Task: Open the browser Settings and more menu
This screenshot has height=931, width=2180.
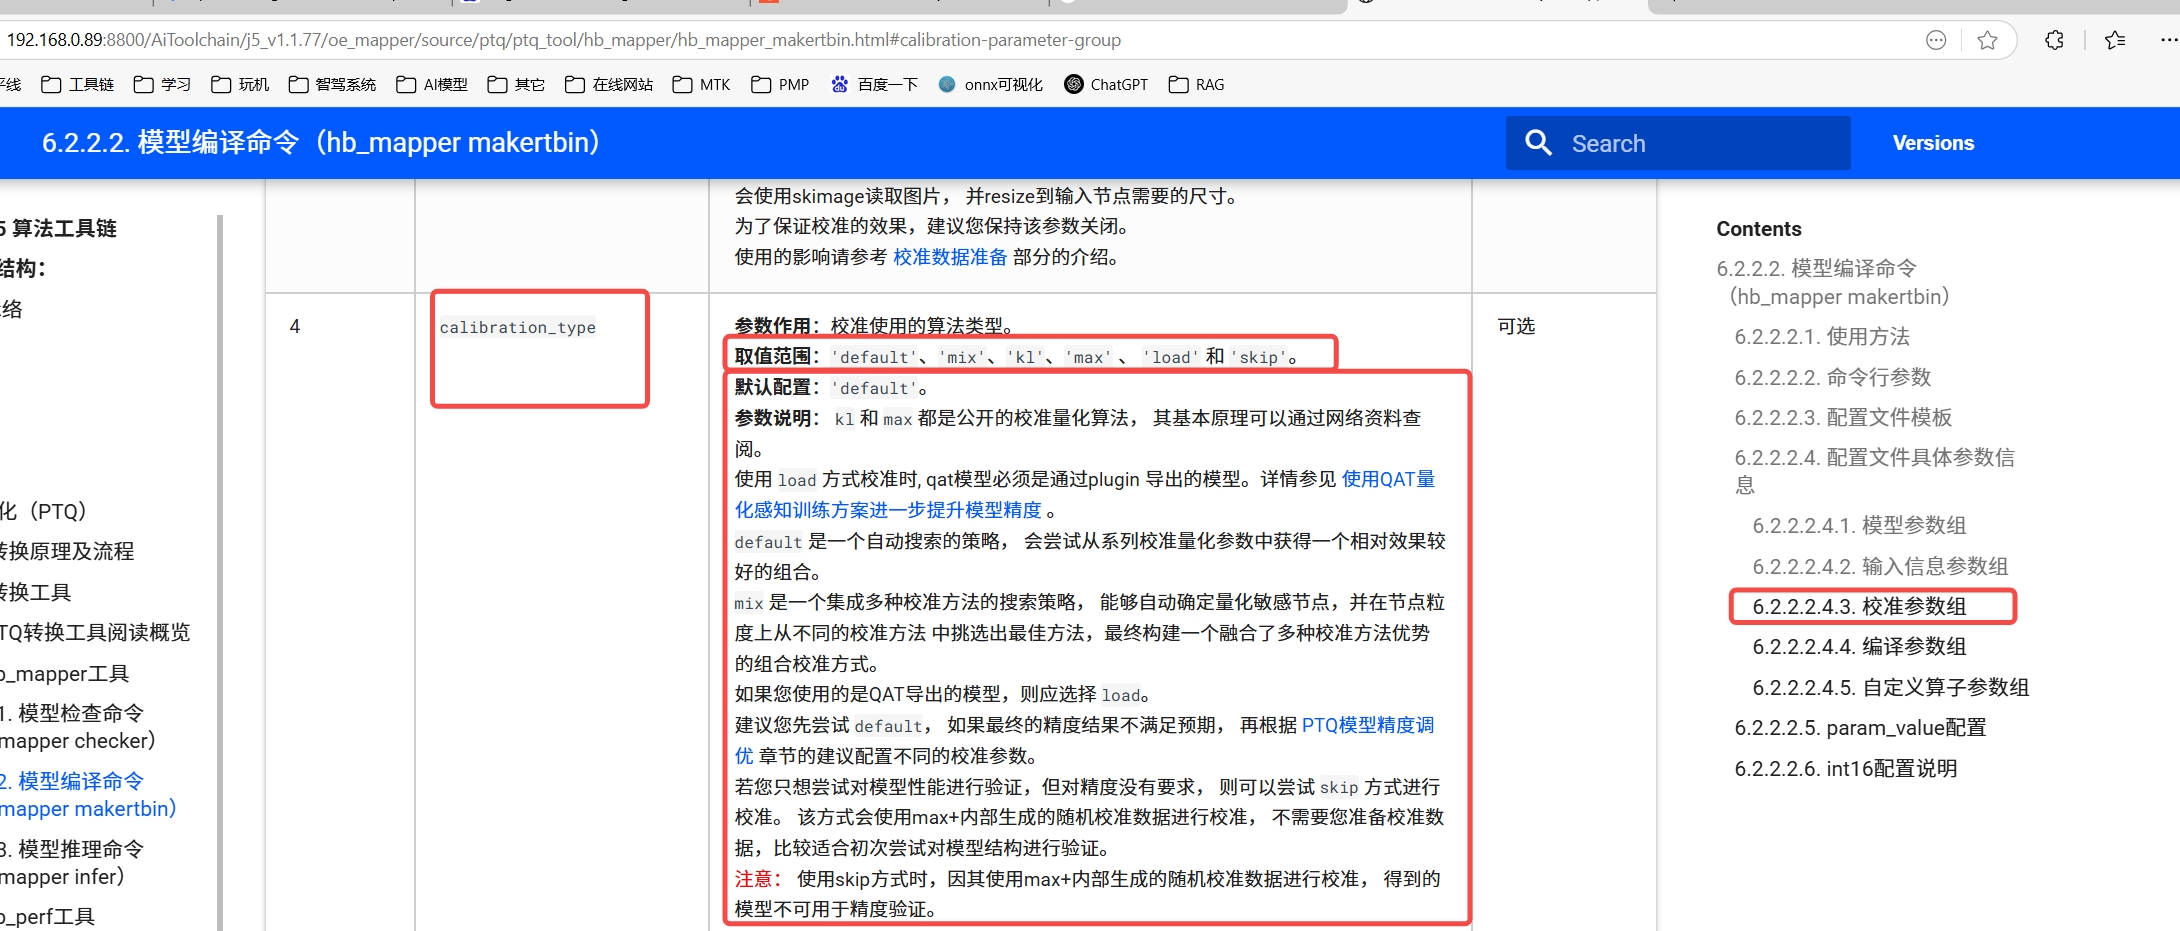Action: pyautogui.click(x=2168, y=40)
